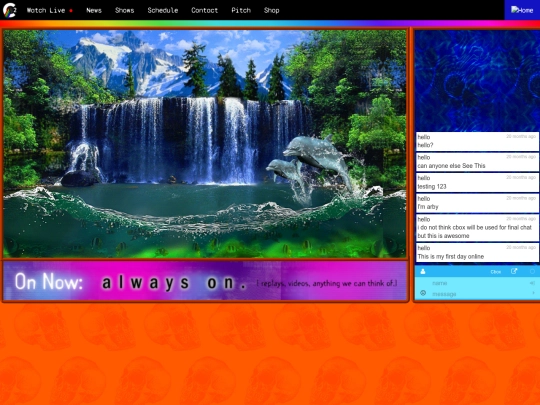Click the Cbox link in the chat toolbar
The image size is (540, 405).
click(x=496, y=272)
